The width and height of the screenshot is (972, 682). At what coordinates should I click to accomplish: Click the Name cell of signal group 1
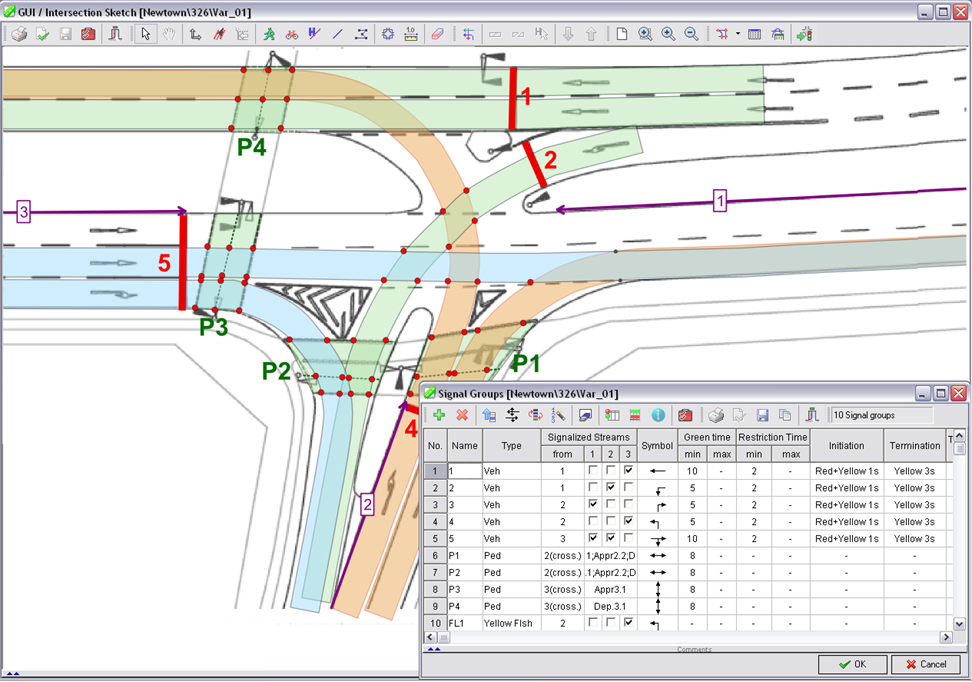point(463,471)
